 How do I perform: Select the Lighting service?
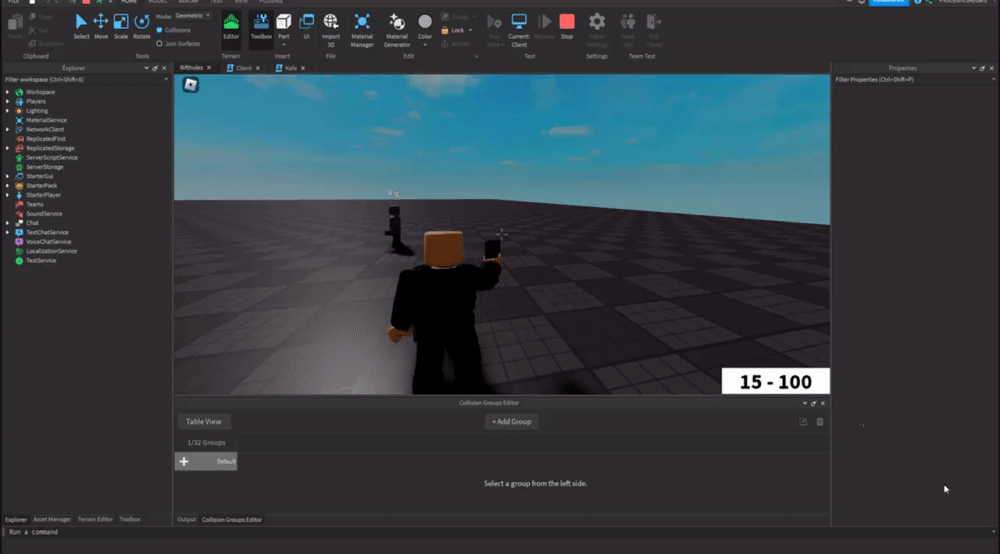[x=37, y=111]
